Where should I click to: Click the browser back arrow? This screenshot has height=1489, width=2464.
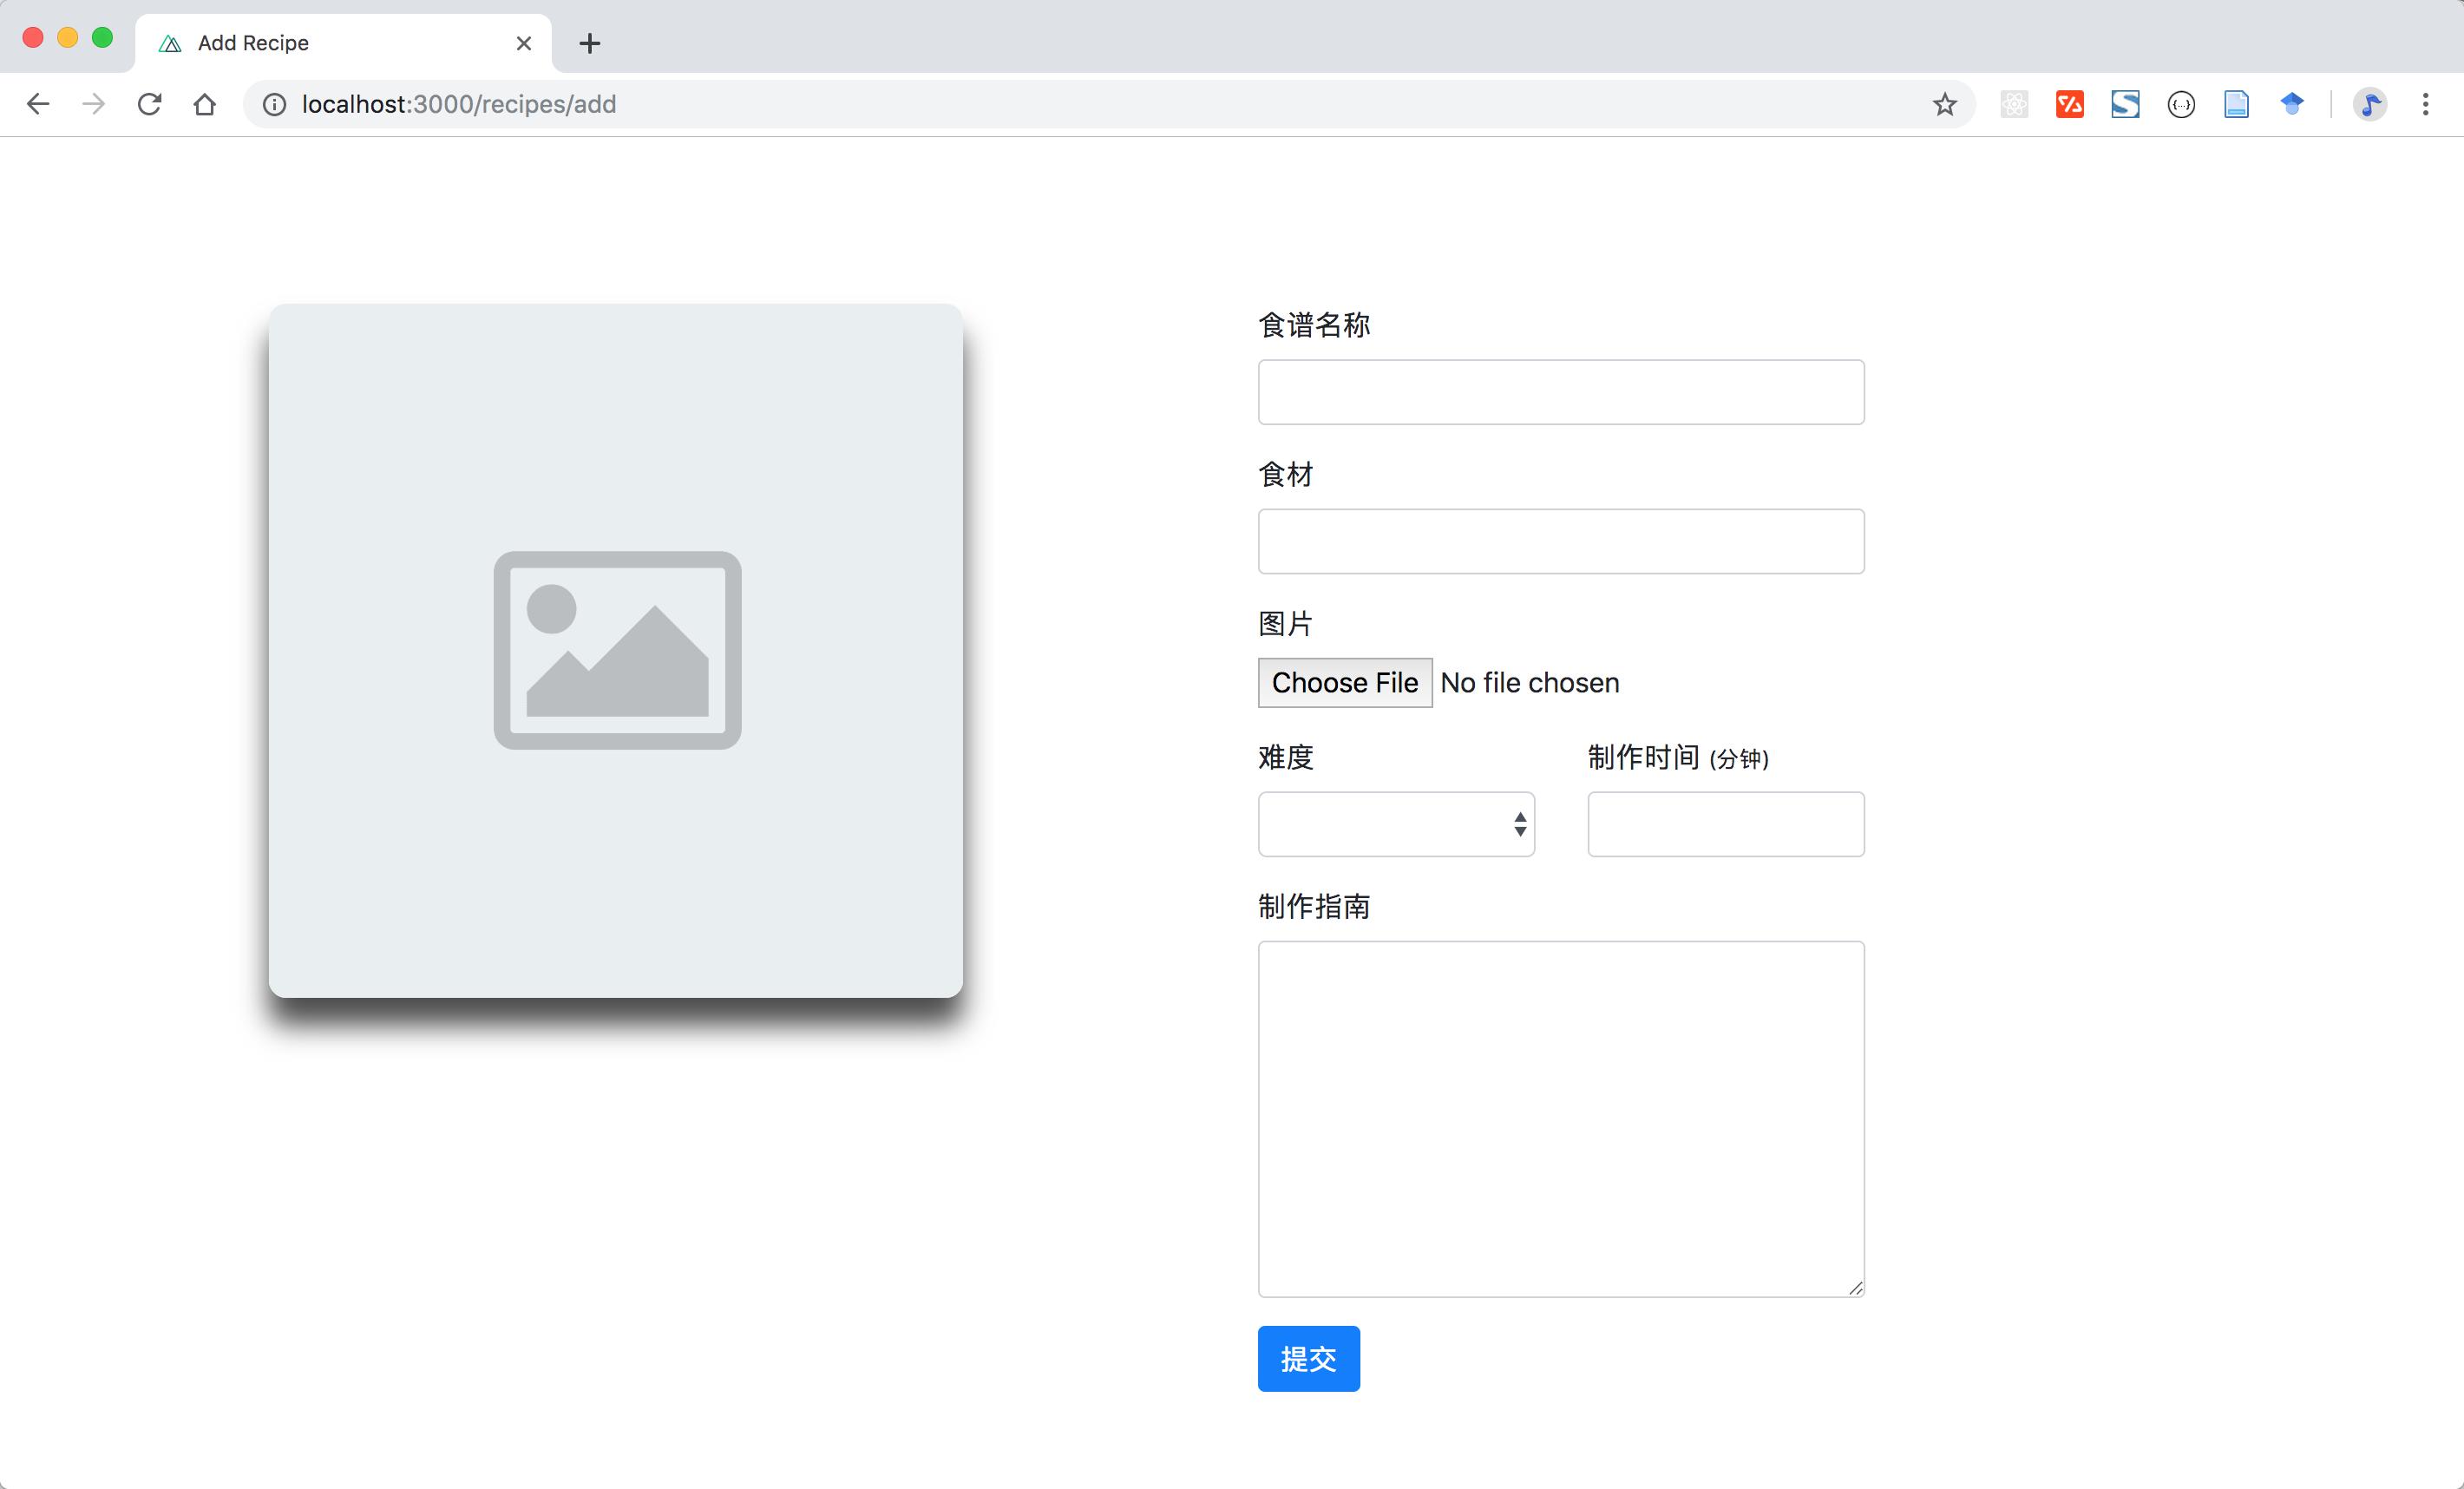coord(38,104)
